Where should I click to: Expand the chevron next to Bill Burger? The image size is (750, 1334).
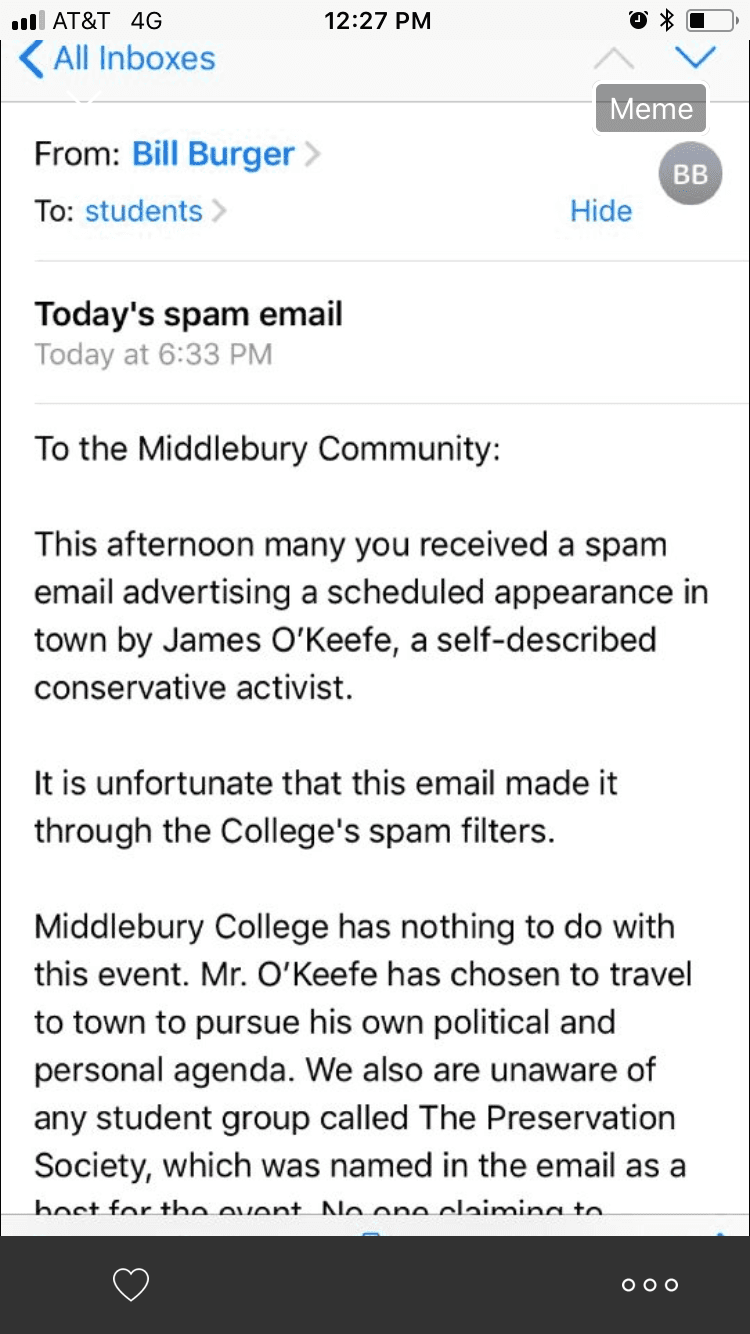313,154
